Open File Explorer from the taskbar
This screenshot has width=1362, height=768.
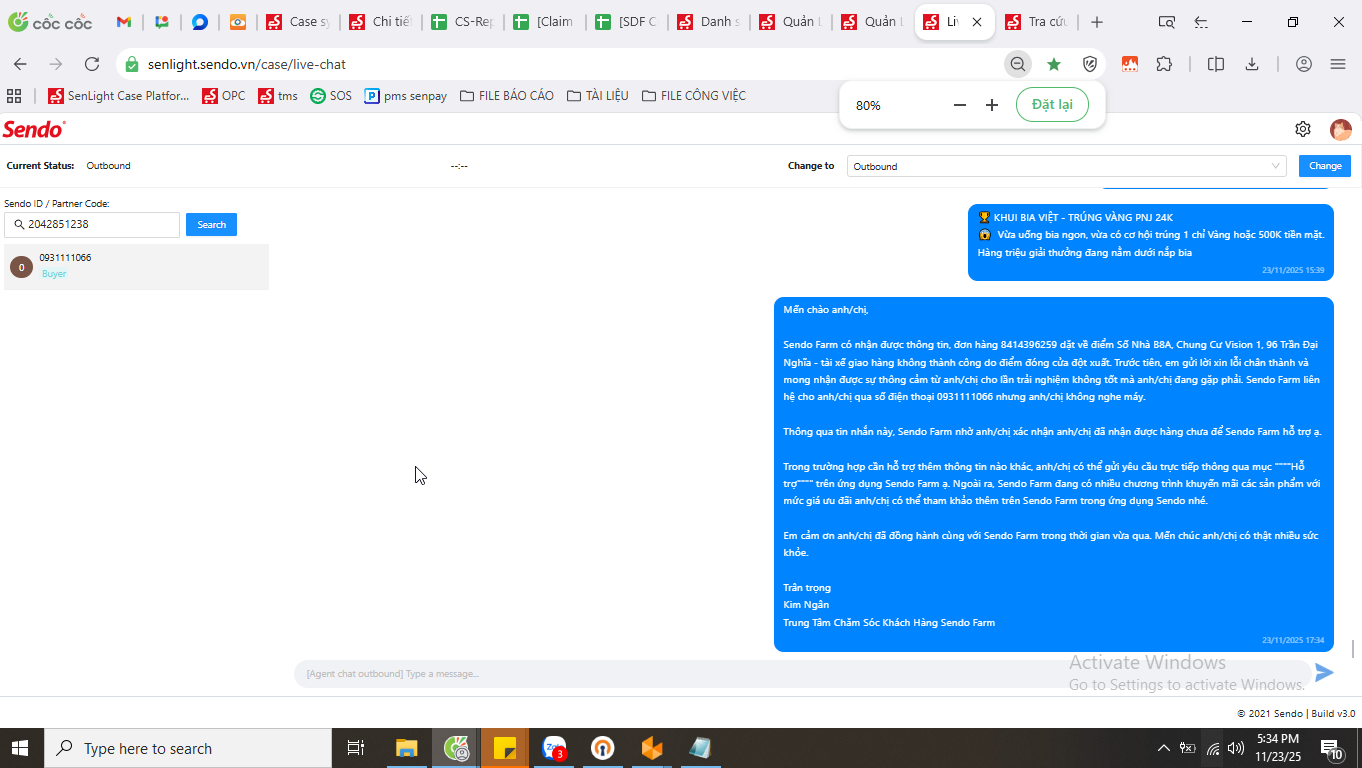[406, 748]
